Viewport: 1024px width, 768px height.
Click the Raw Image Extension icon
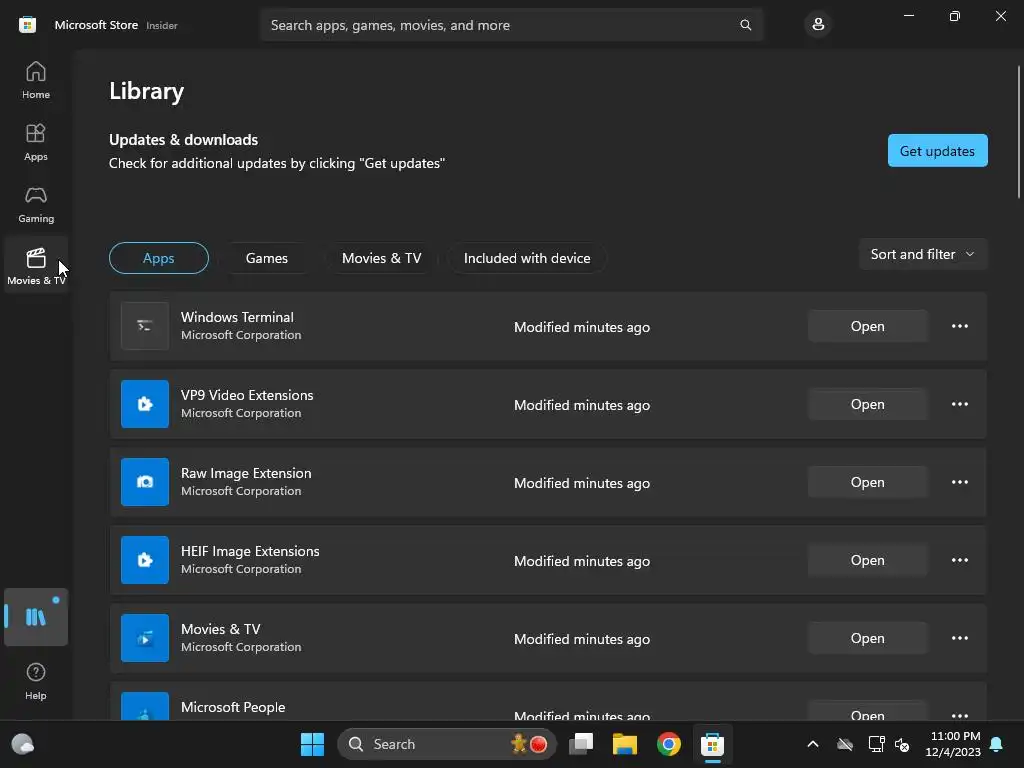(145, 482)
